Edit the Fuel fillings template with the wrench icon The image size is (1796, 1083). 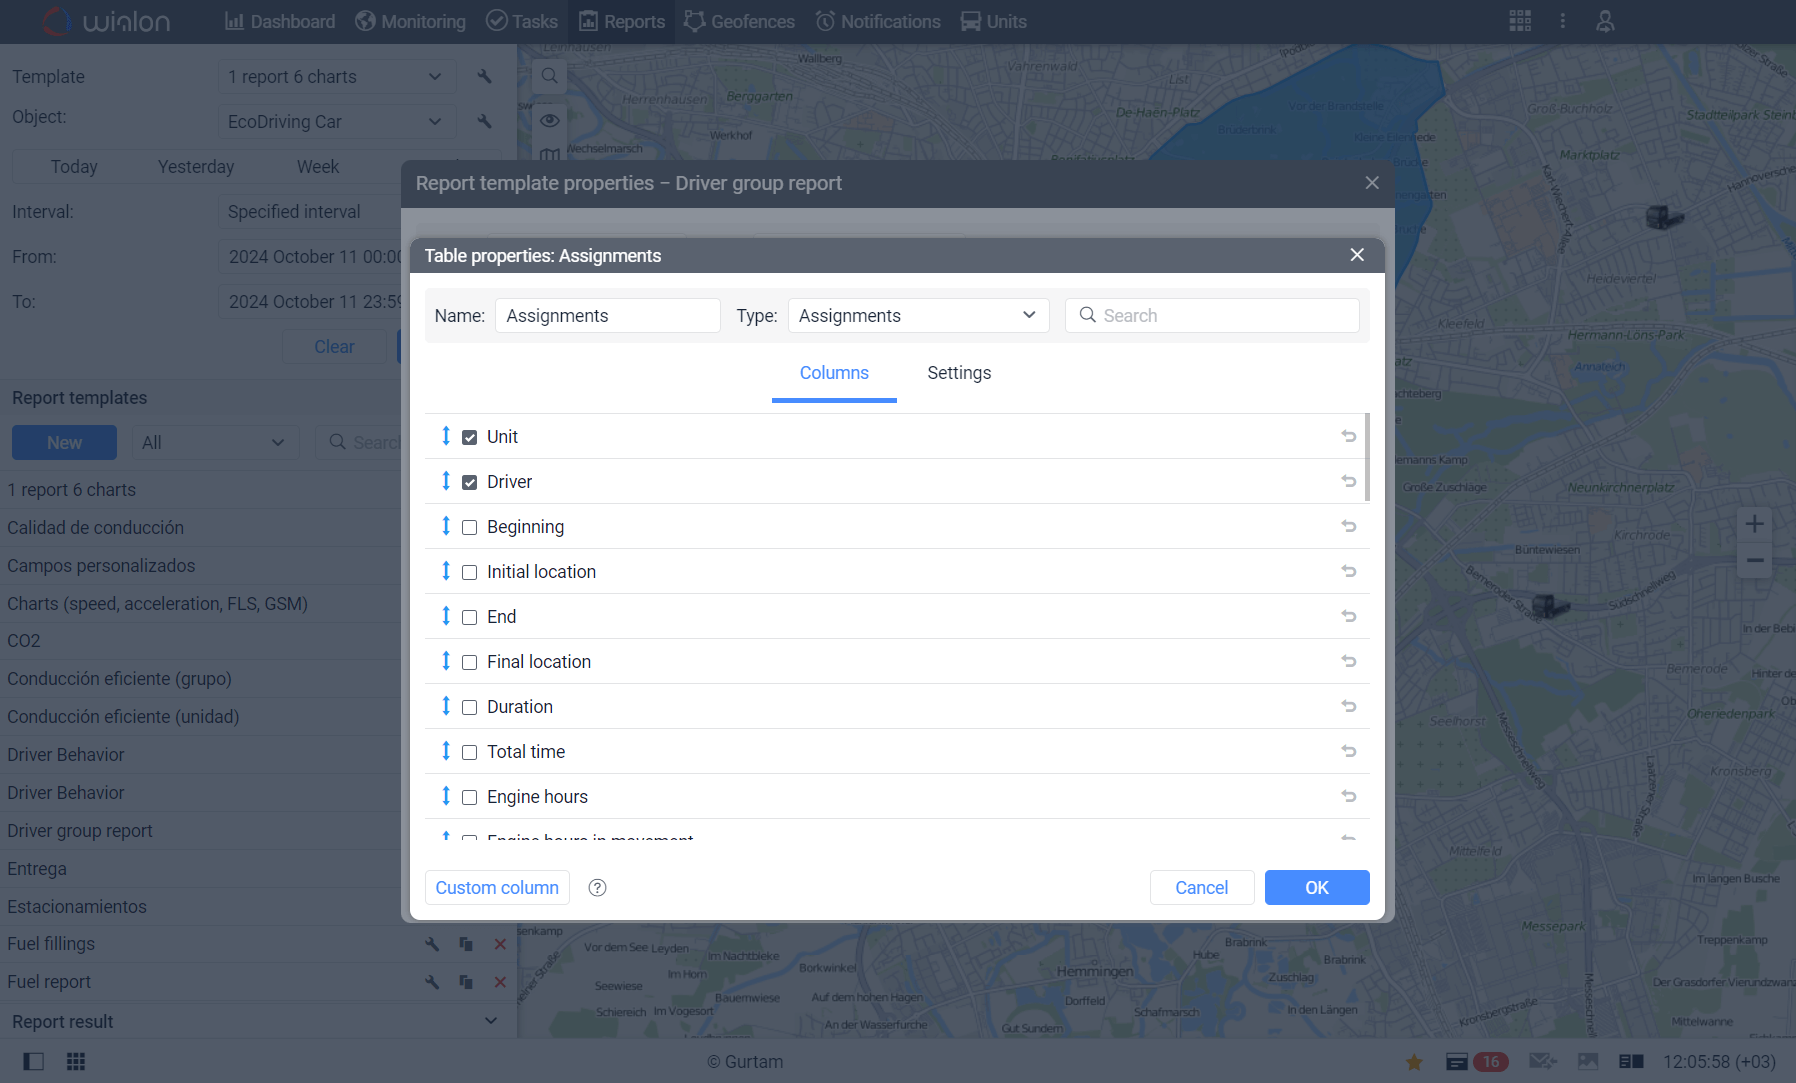click(x=431, y=943)
